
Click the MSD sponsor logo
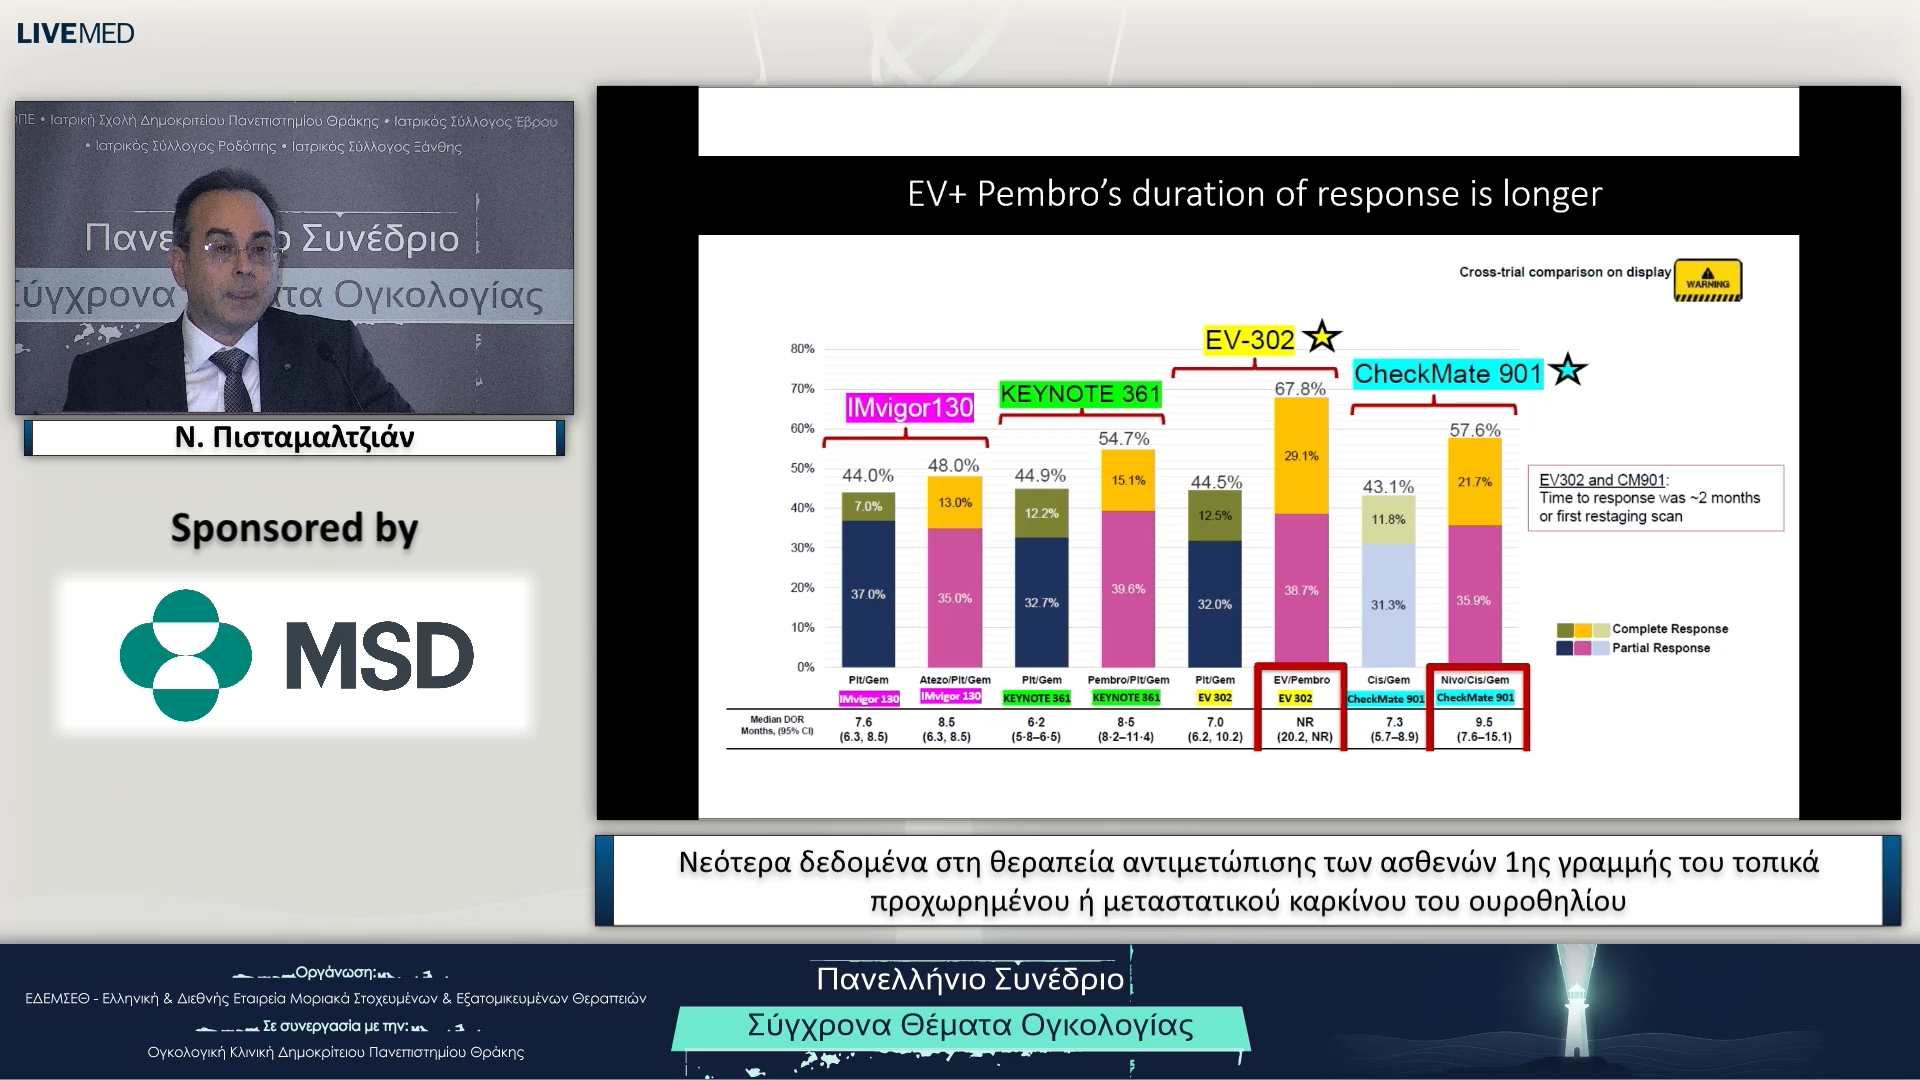pyautogui.click(x=296, y=655)
